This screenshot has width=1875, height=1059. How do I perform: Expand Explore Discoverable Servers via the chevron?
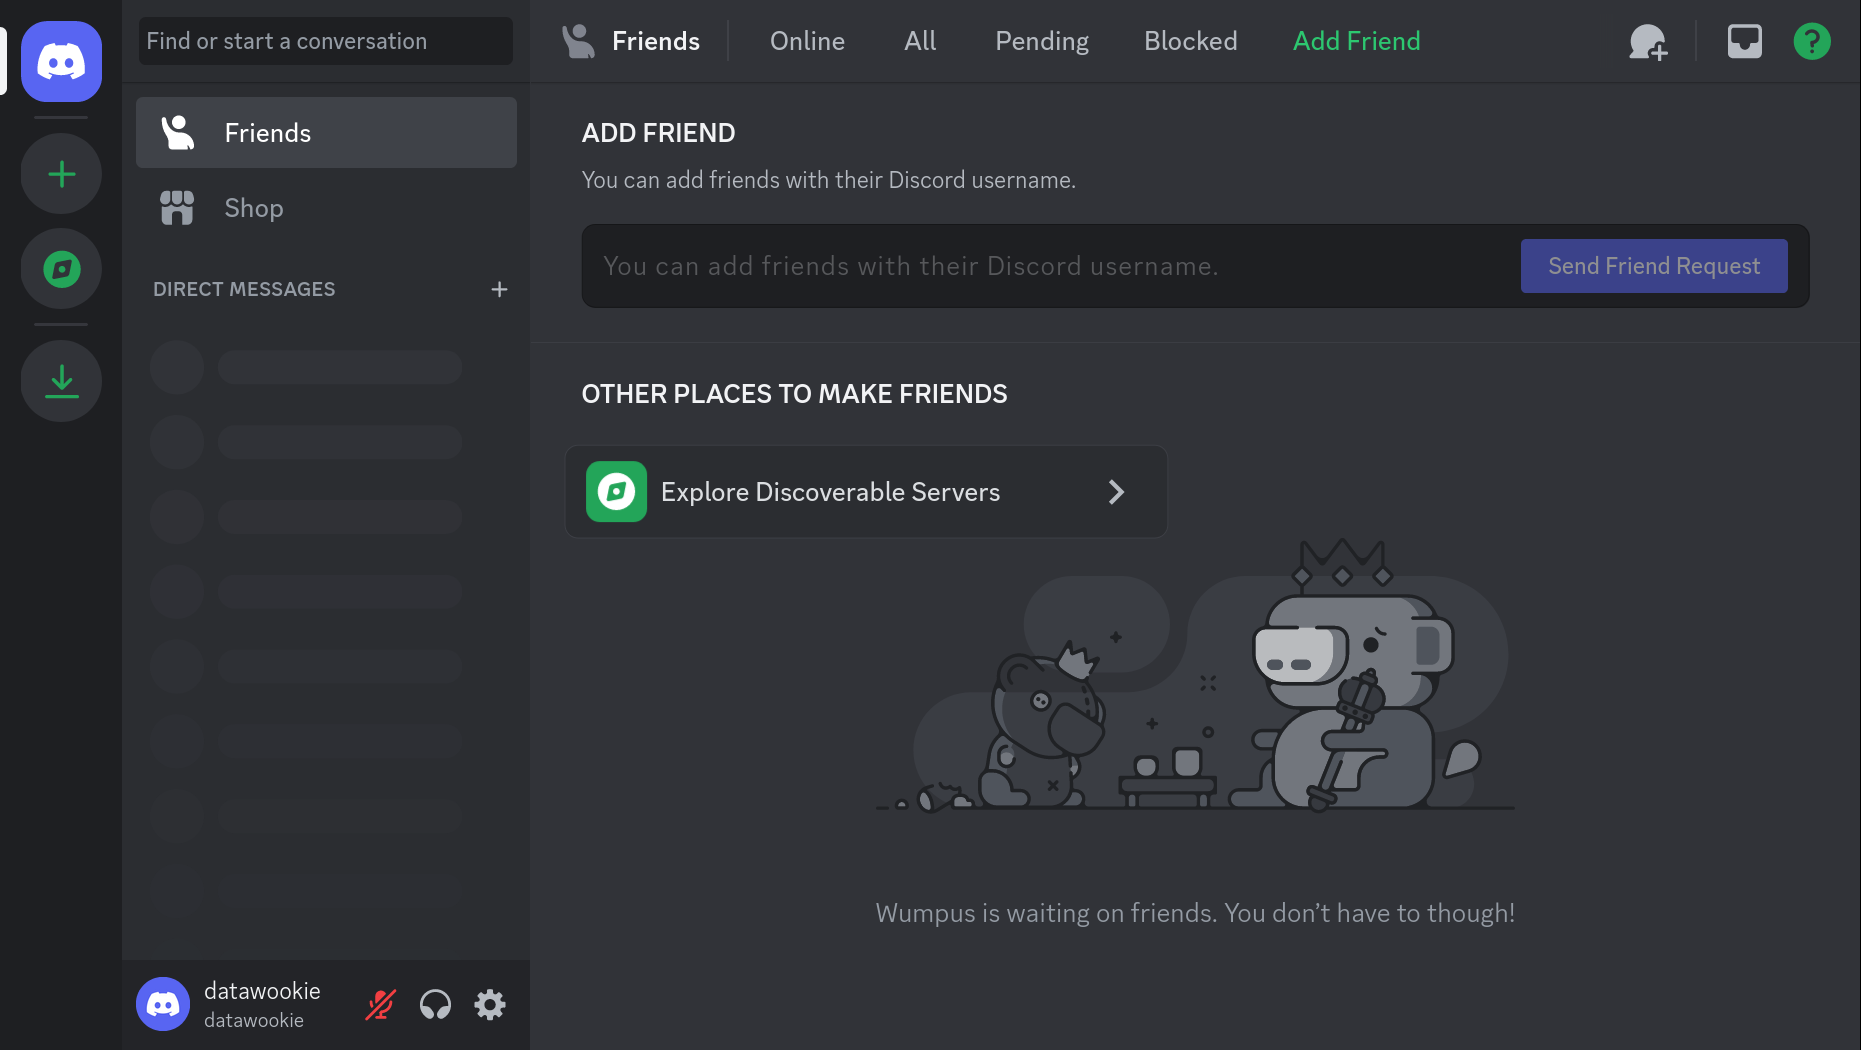(1116, 491)
